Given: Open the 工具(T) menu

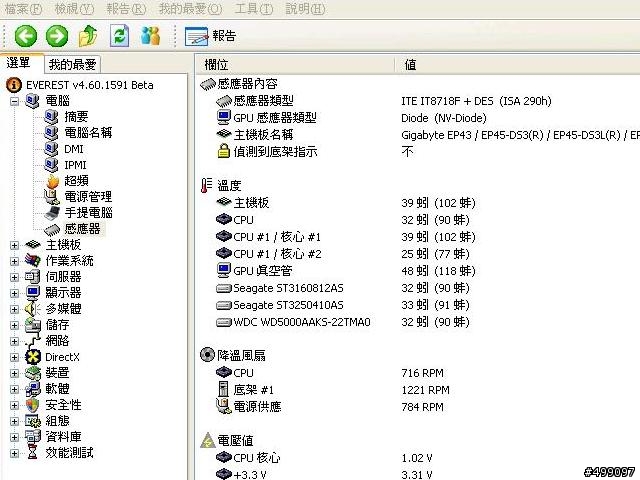Looking at the screenshot, I should [x=254, y=9].
